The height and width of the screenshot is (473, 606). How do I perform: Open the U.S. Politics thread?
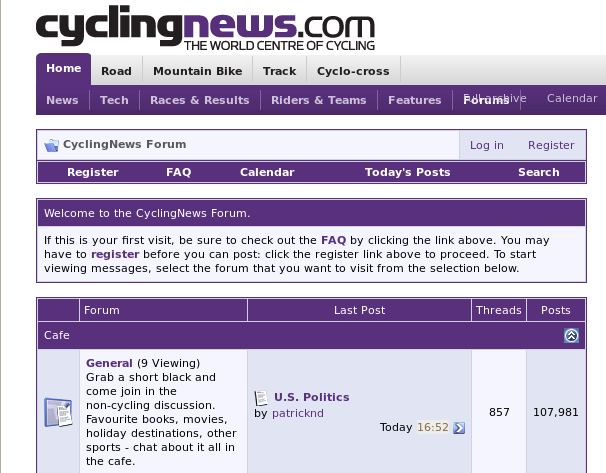point(312,397)
